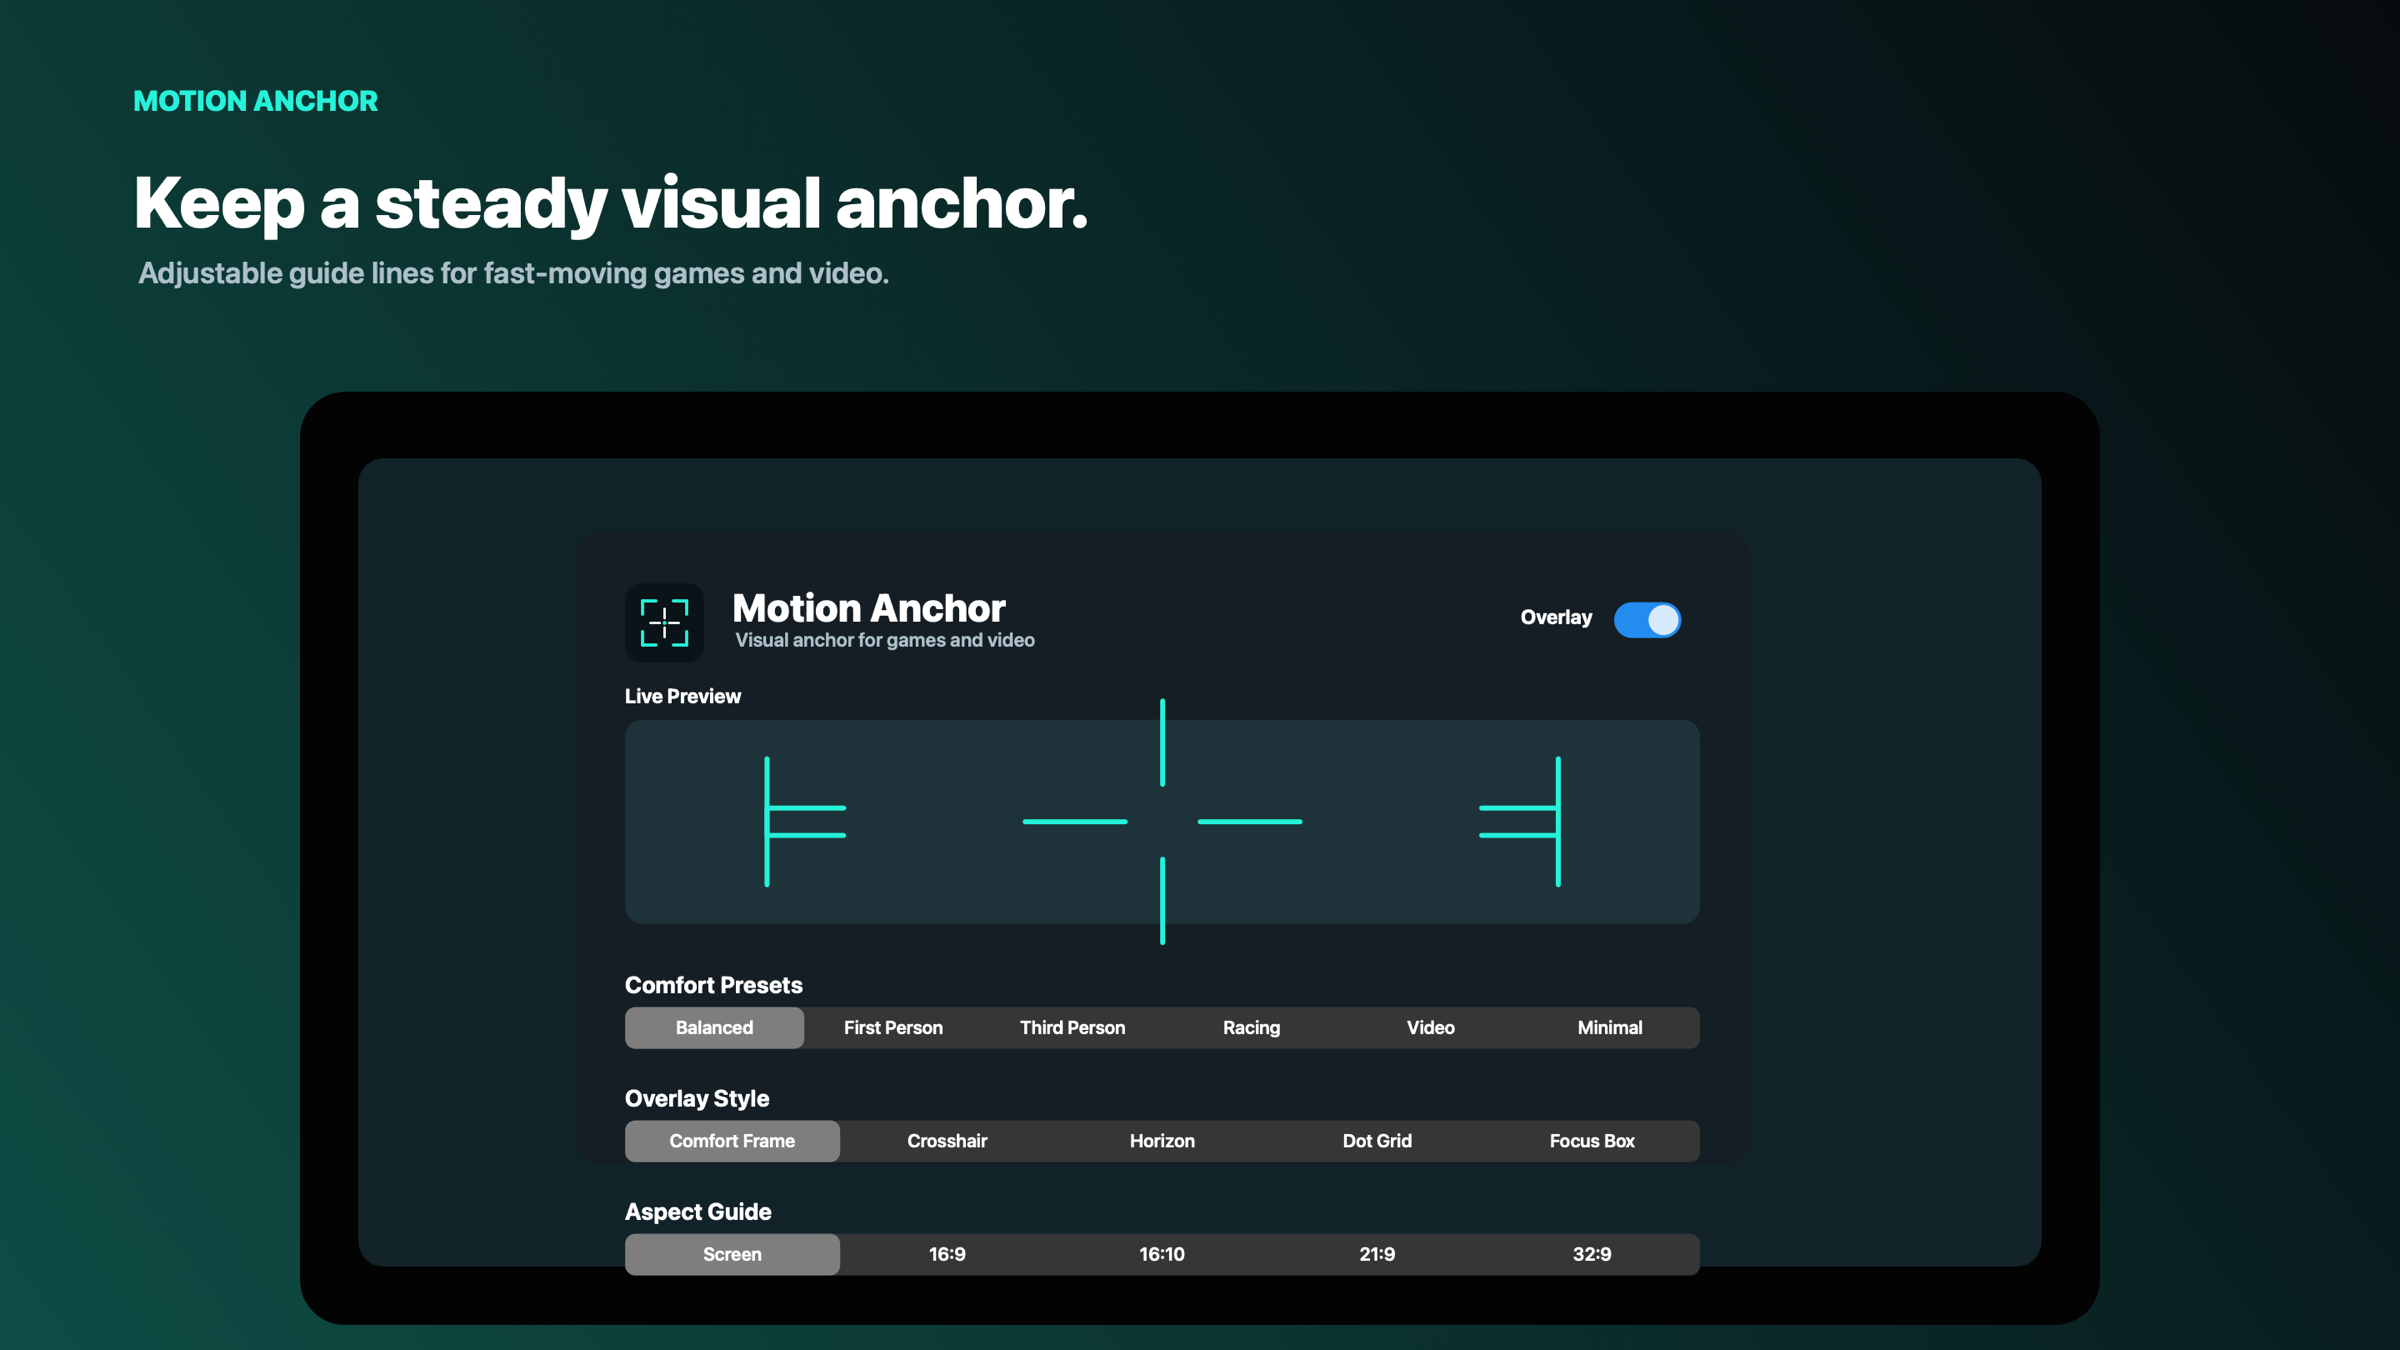Screen dimensions: 2400x1350
Task: Click 'Adjustable guide lines' tagline text
Action: click(x=513, y=273)
